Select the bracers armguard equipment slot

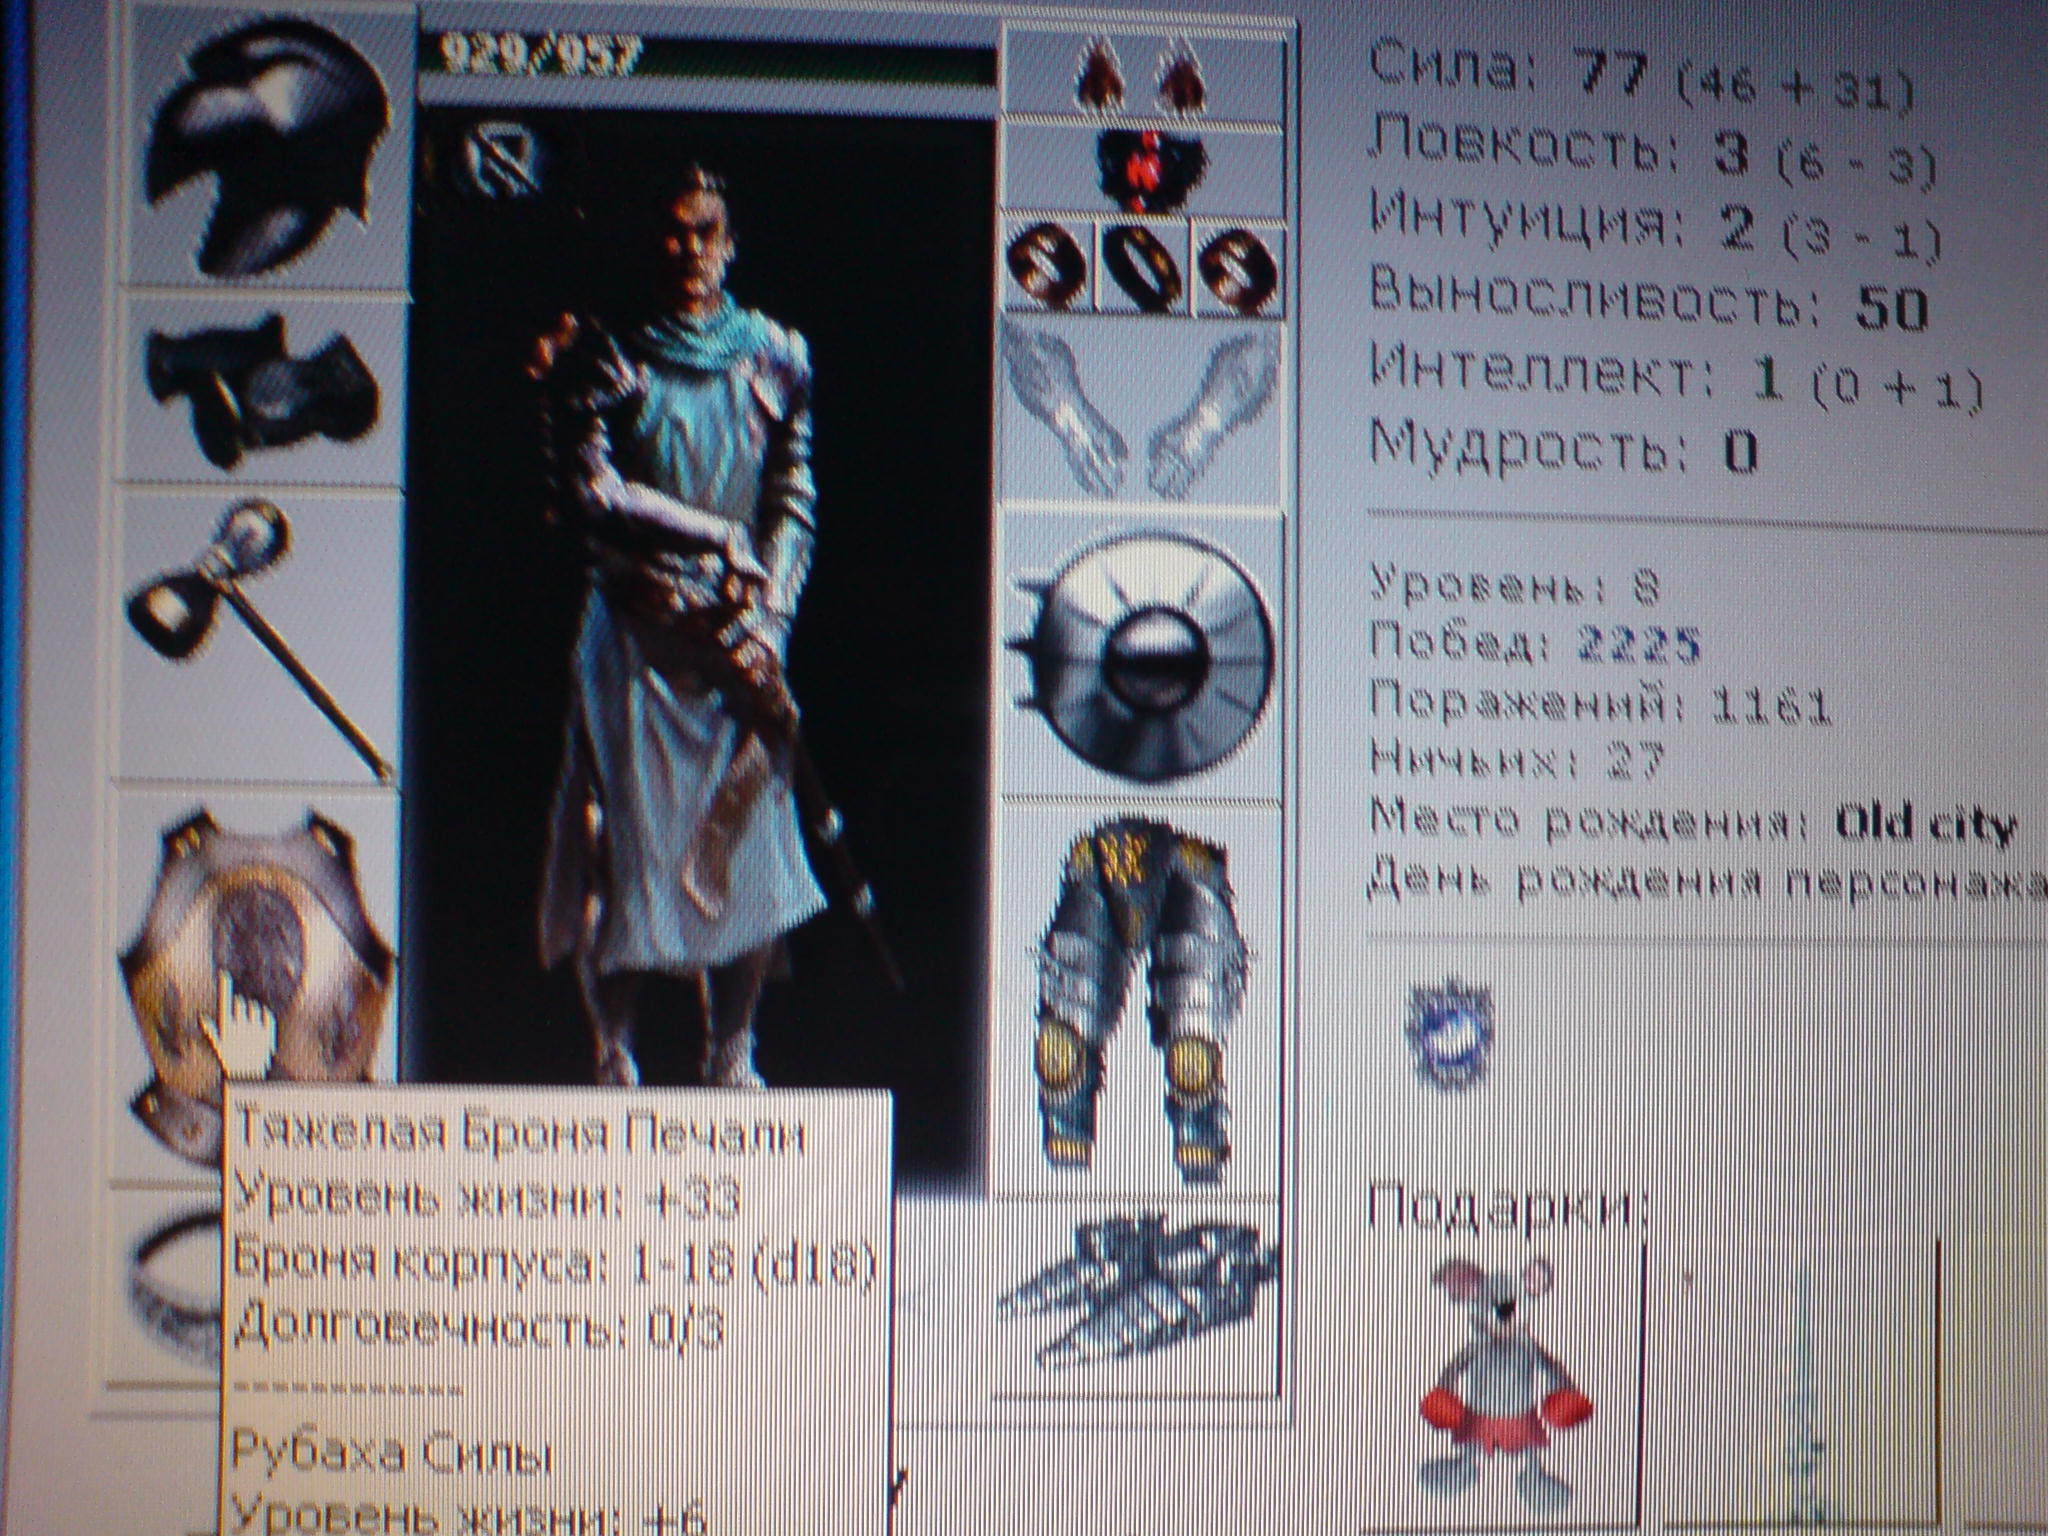click(x=262, y=390)
